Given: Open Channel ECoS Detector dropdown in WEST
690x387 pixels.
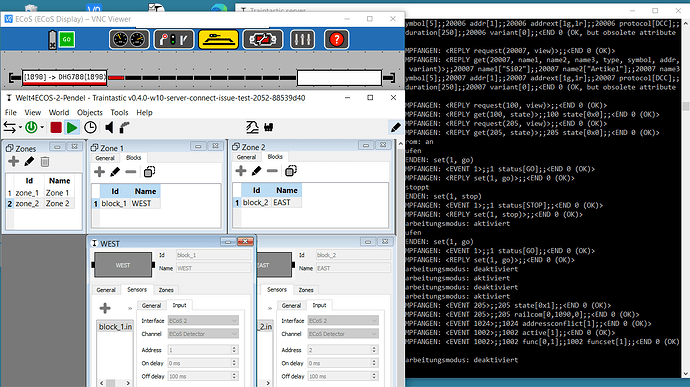Looking at the screenshot, I should coord(203,334).
